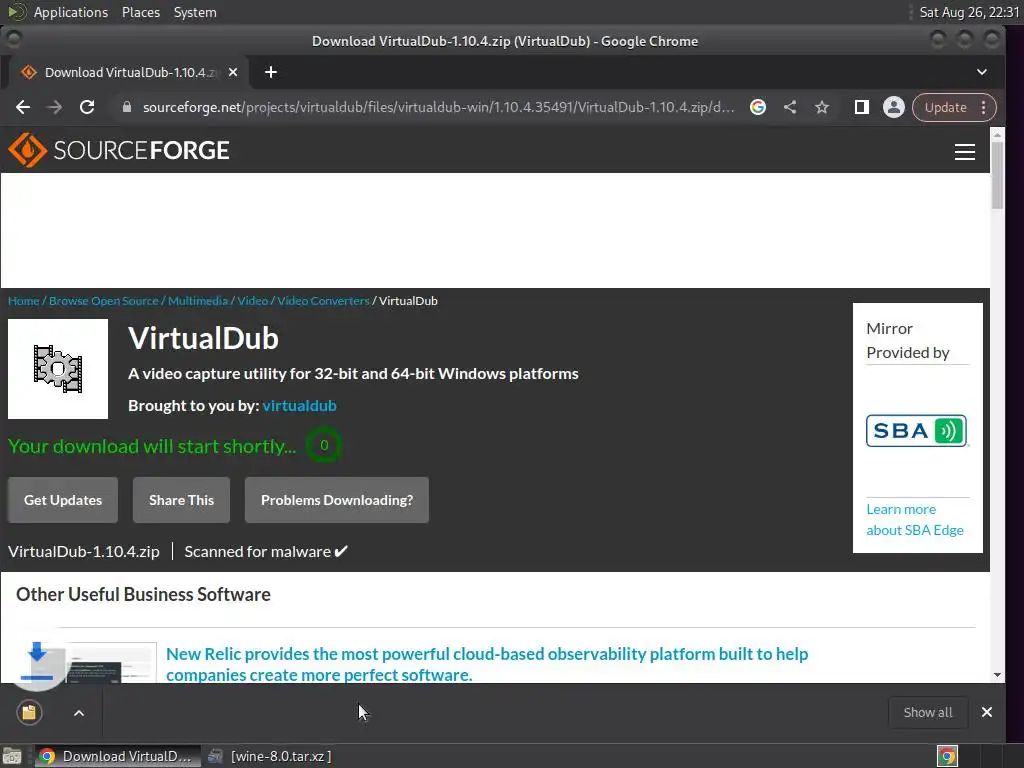Image resolution: width=1024 pixels, height=768 pixels.
Task: Click Learn more about SBA Edge link
Action: coord(915,520)
